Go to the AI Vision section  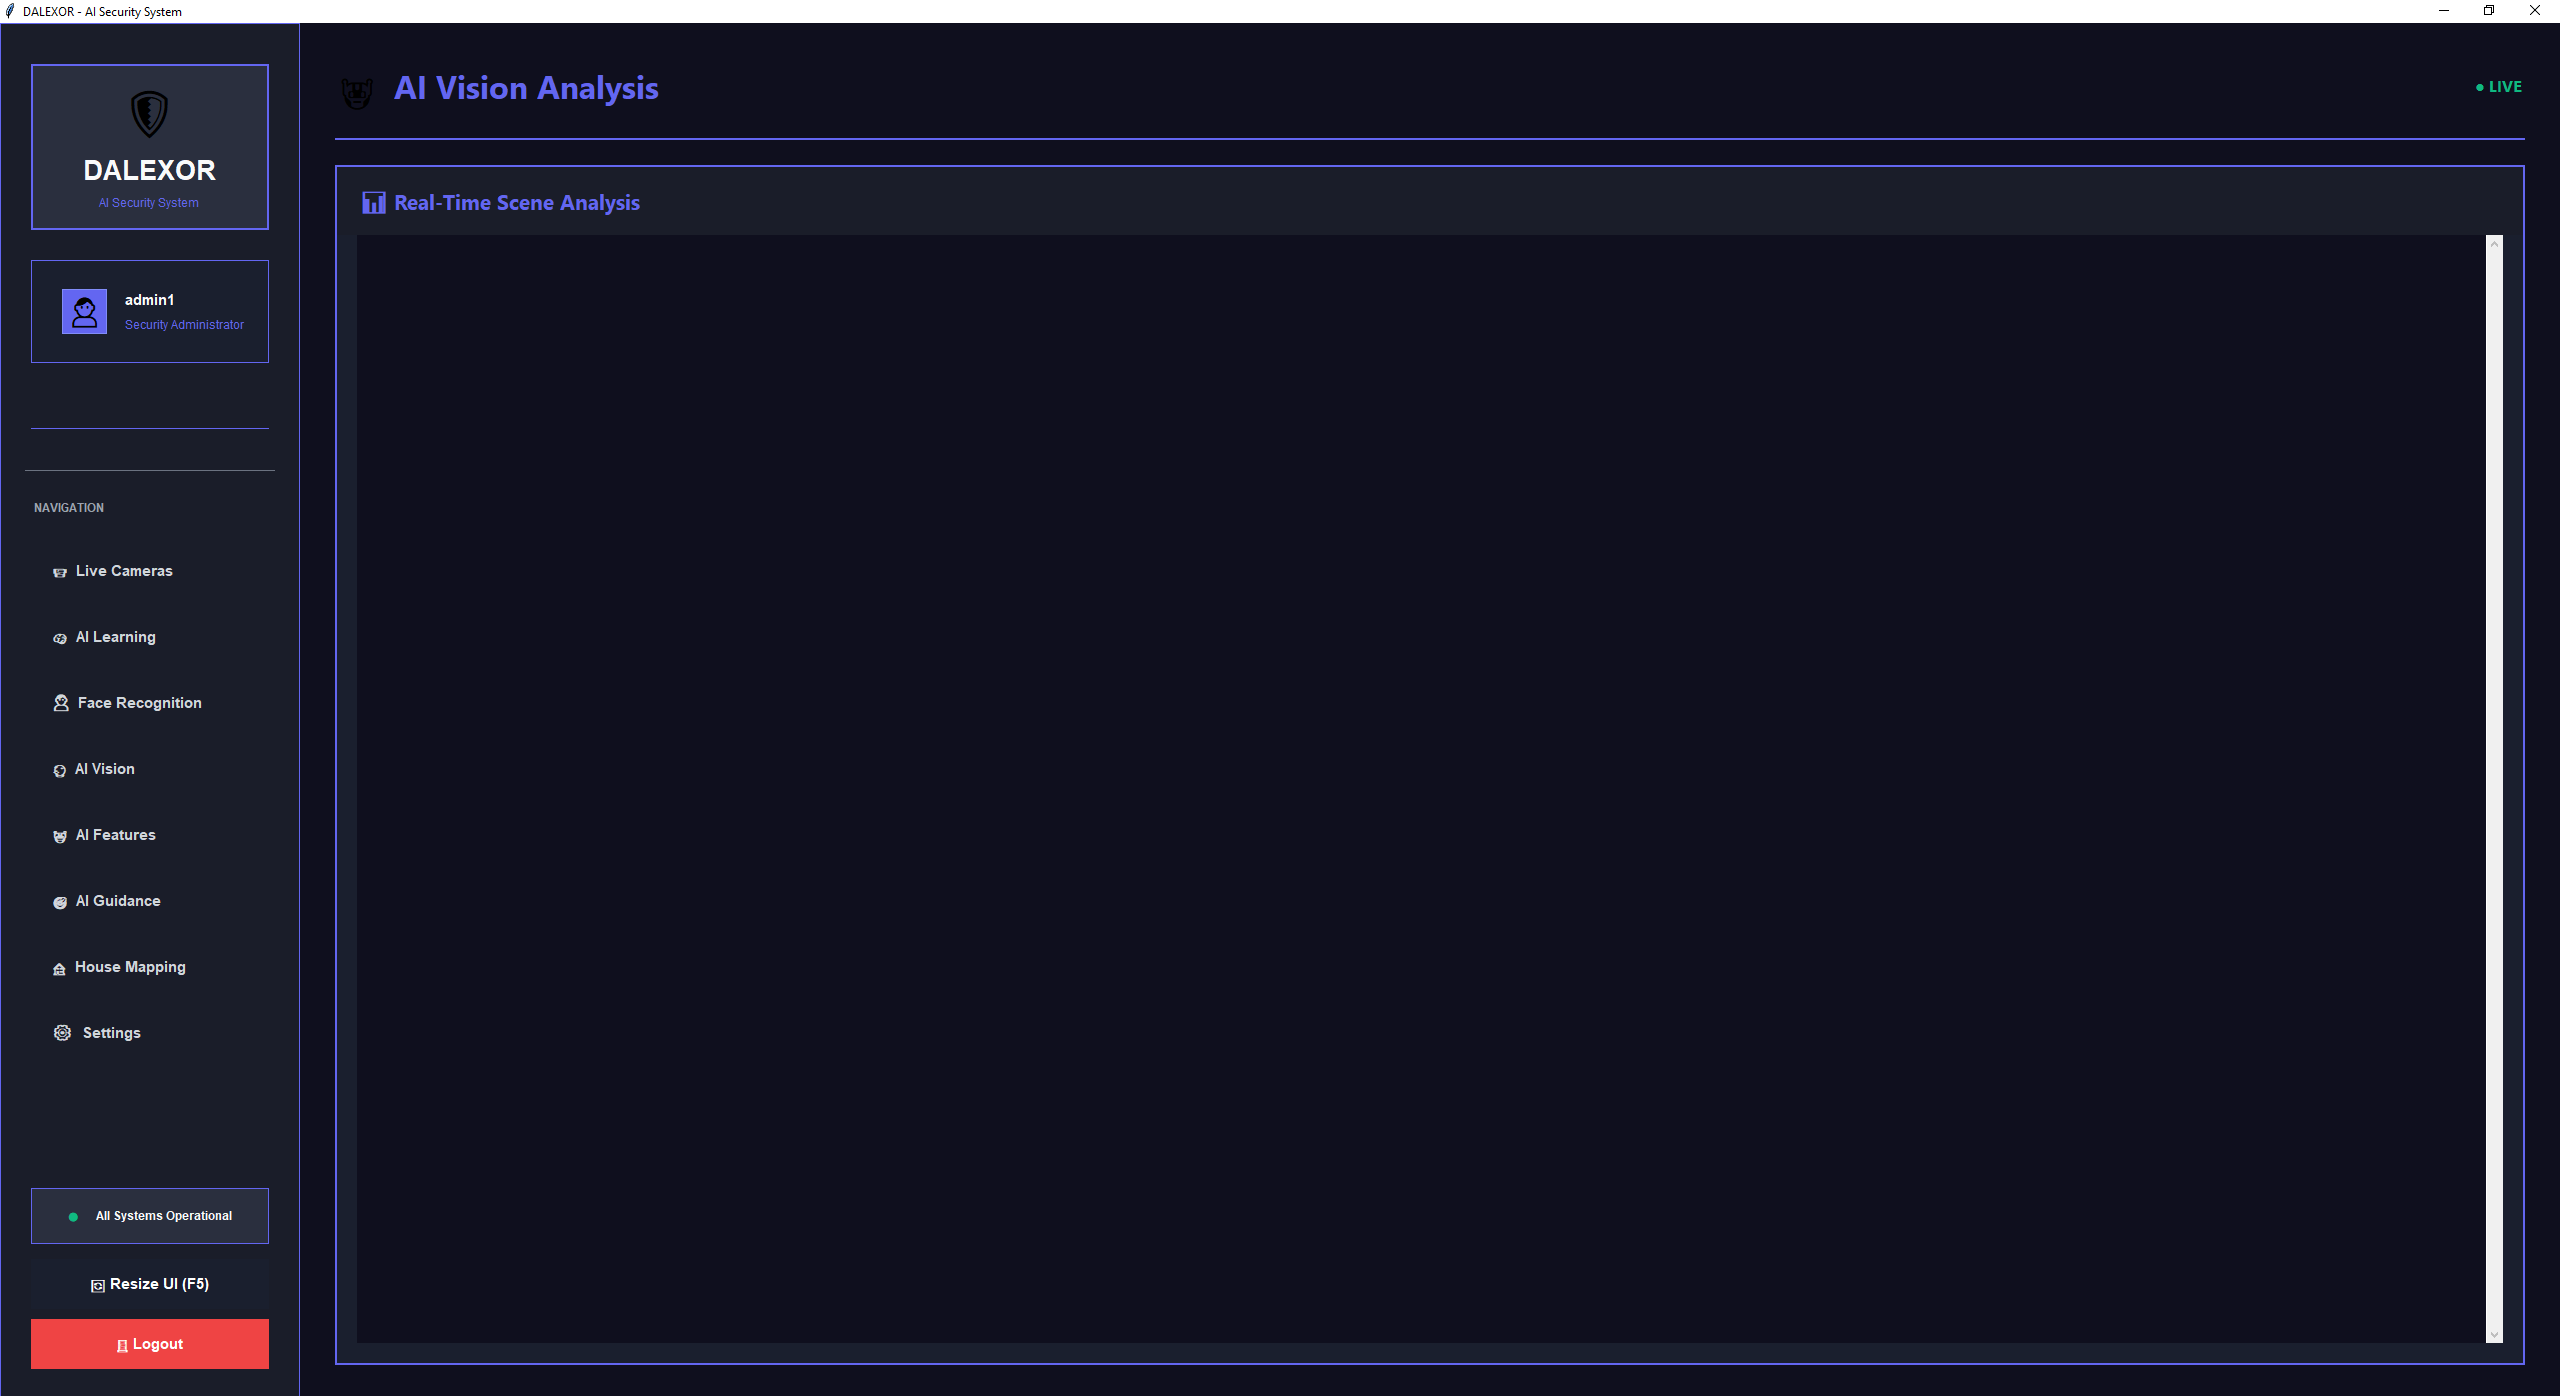point(105,769)
